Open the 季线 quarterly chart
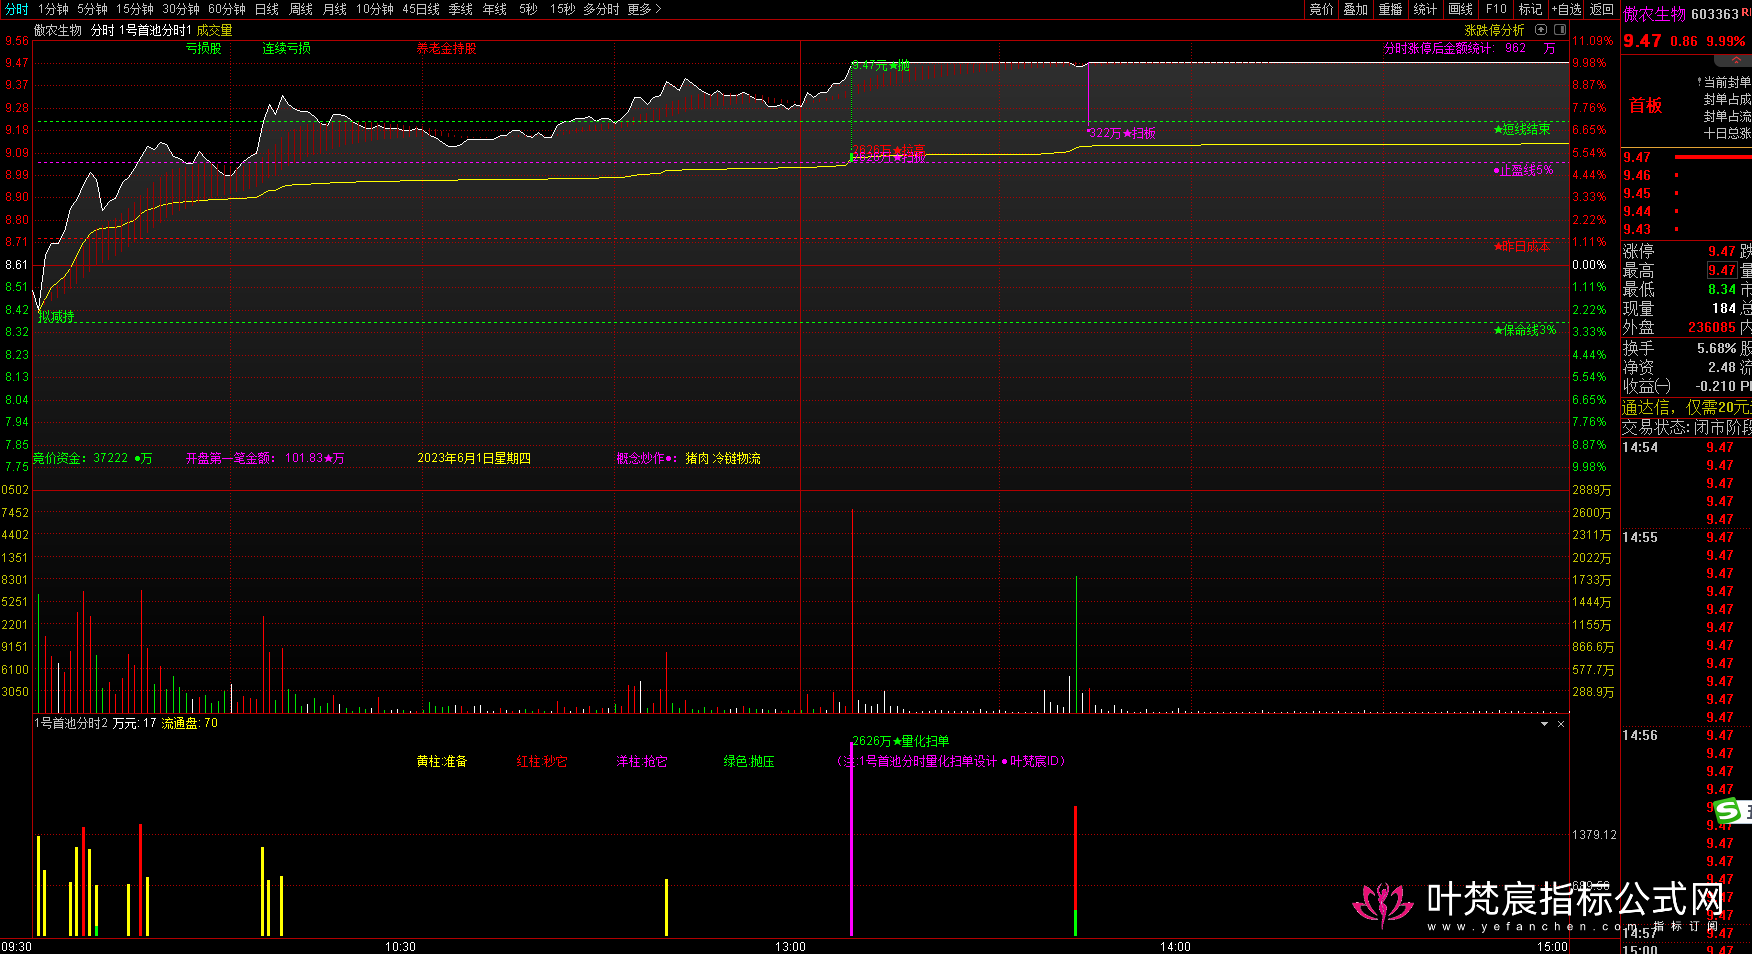The width and height of the screenshot is (1752, 954). [x=461, y=9]
